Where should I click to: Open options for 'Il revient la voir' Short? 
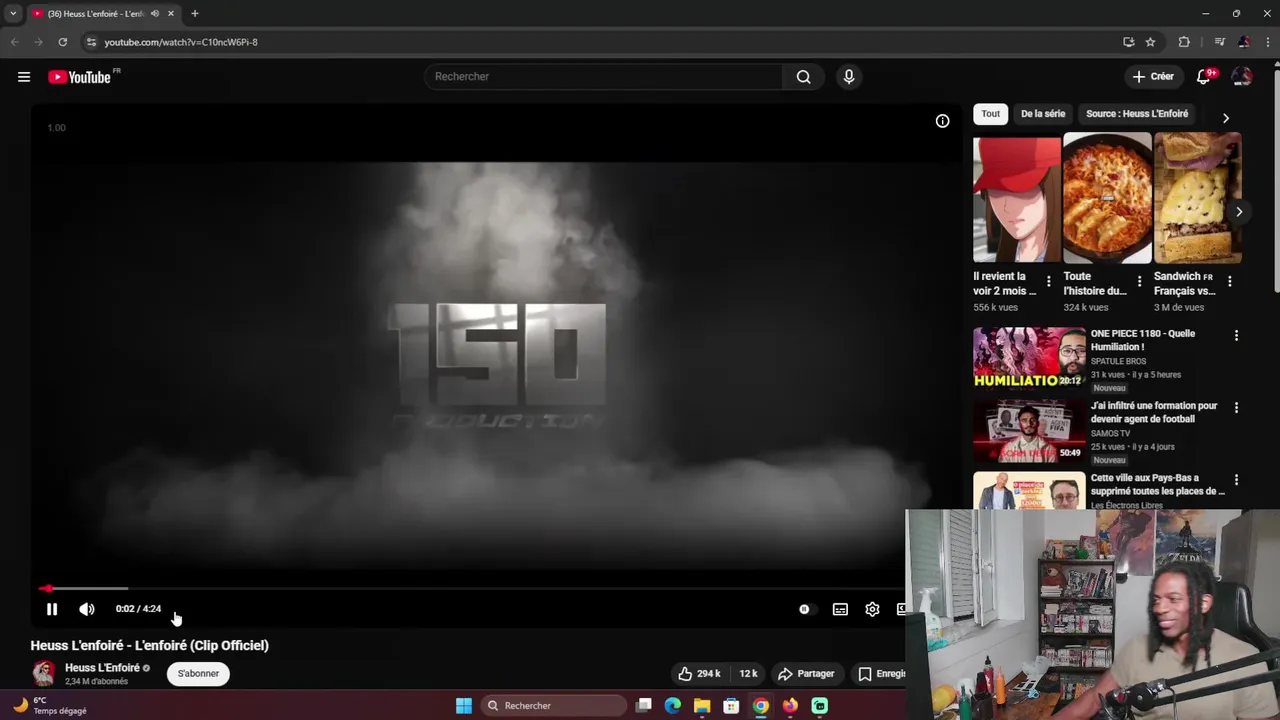tap(1048, 282)
